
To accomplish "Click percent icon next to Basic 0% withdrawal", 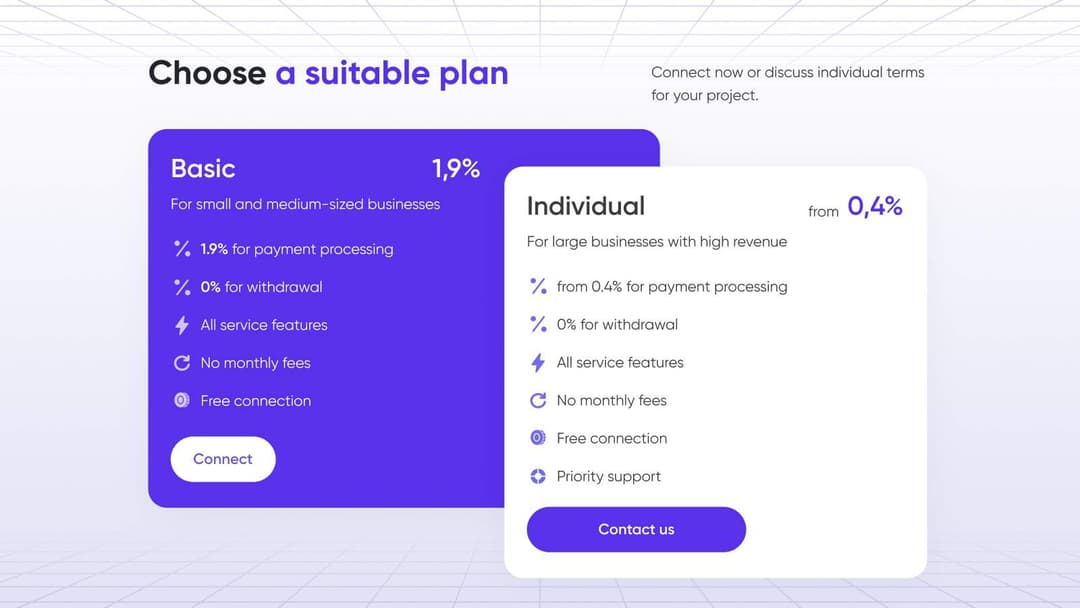I will [x=182, y=287].
